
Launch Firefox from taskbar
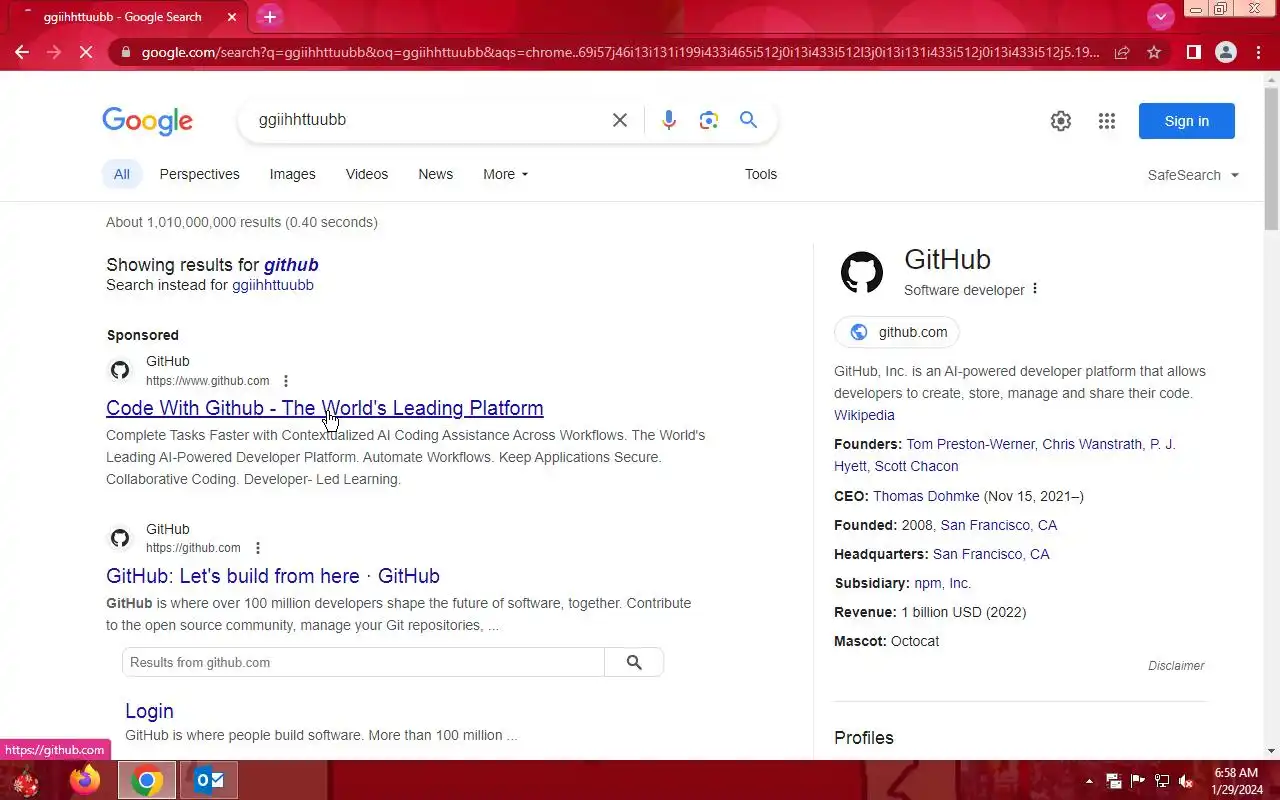[x=85, y=780]
